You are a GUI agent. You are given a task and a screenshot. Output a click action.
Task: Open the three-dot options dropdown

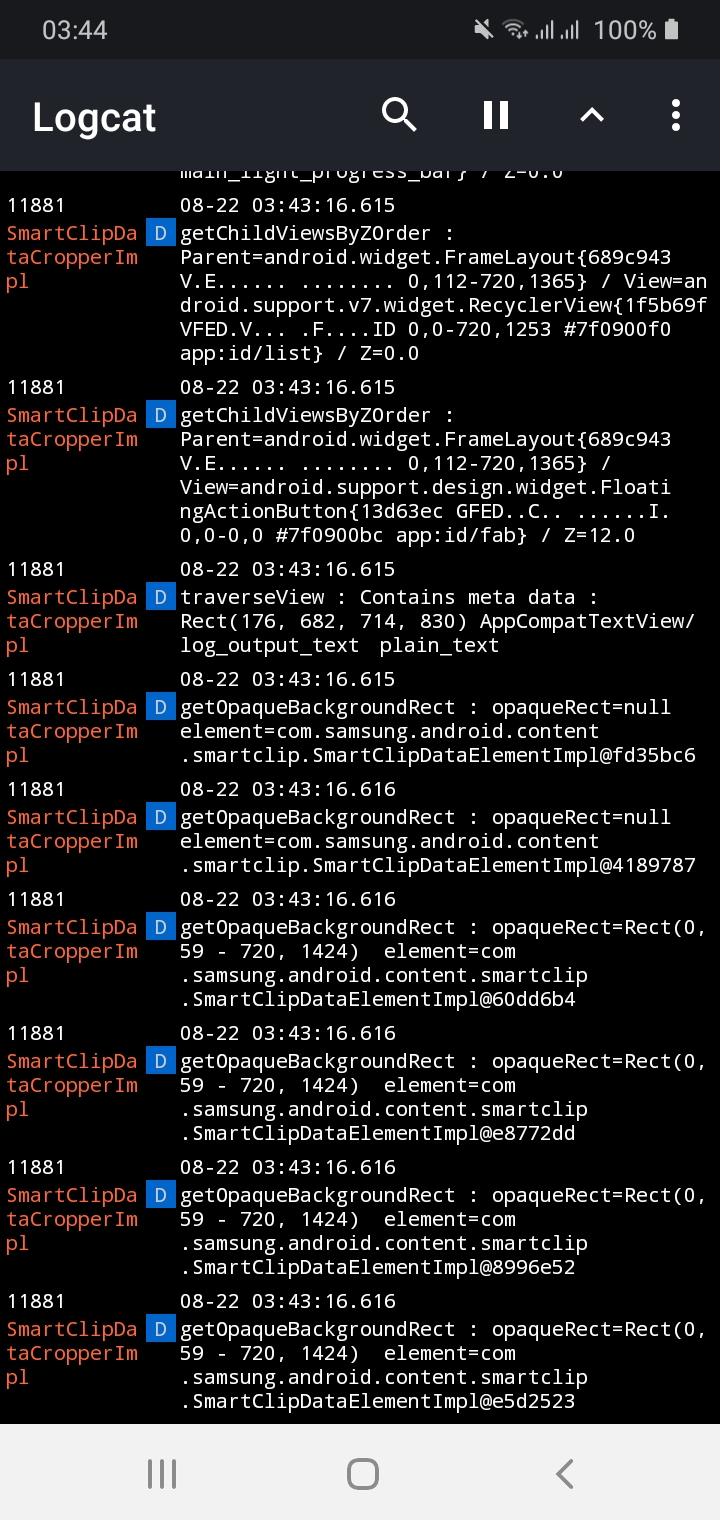(x=675, y=115)
